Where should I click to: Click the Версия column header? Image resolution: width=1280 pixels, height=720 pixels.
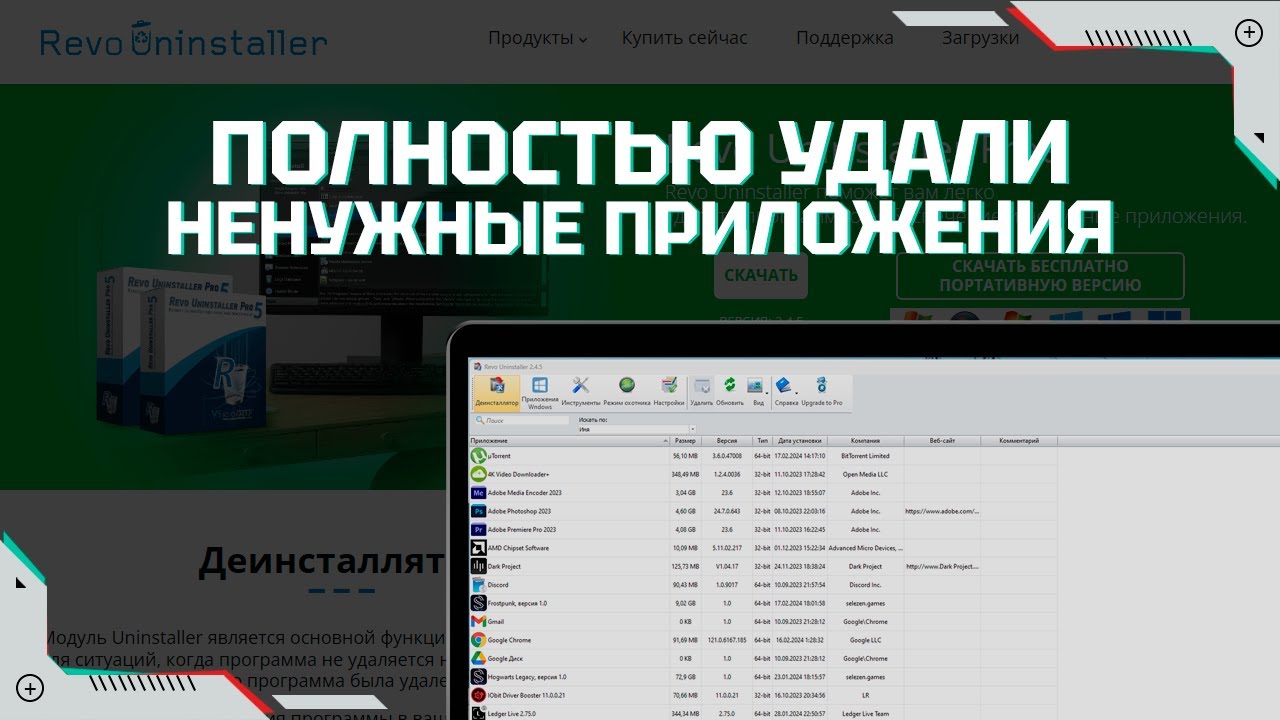click(x=727, y=441)
